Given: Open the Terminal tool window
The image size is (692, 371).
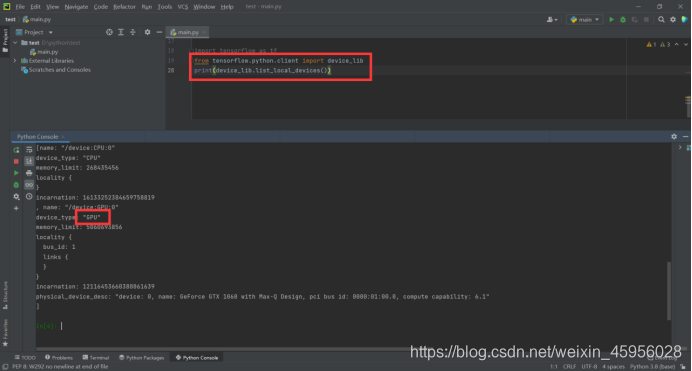Looking at the screenshot, I should [x=96, y=357].
